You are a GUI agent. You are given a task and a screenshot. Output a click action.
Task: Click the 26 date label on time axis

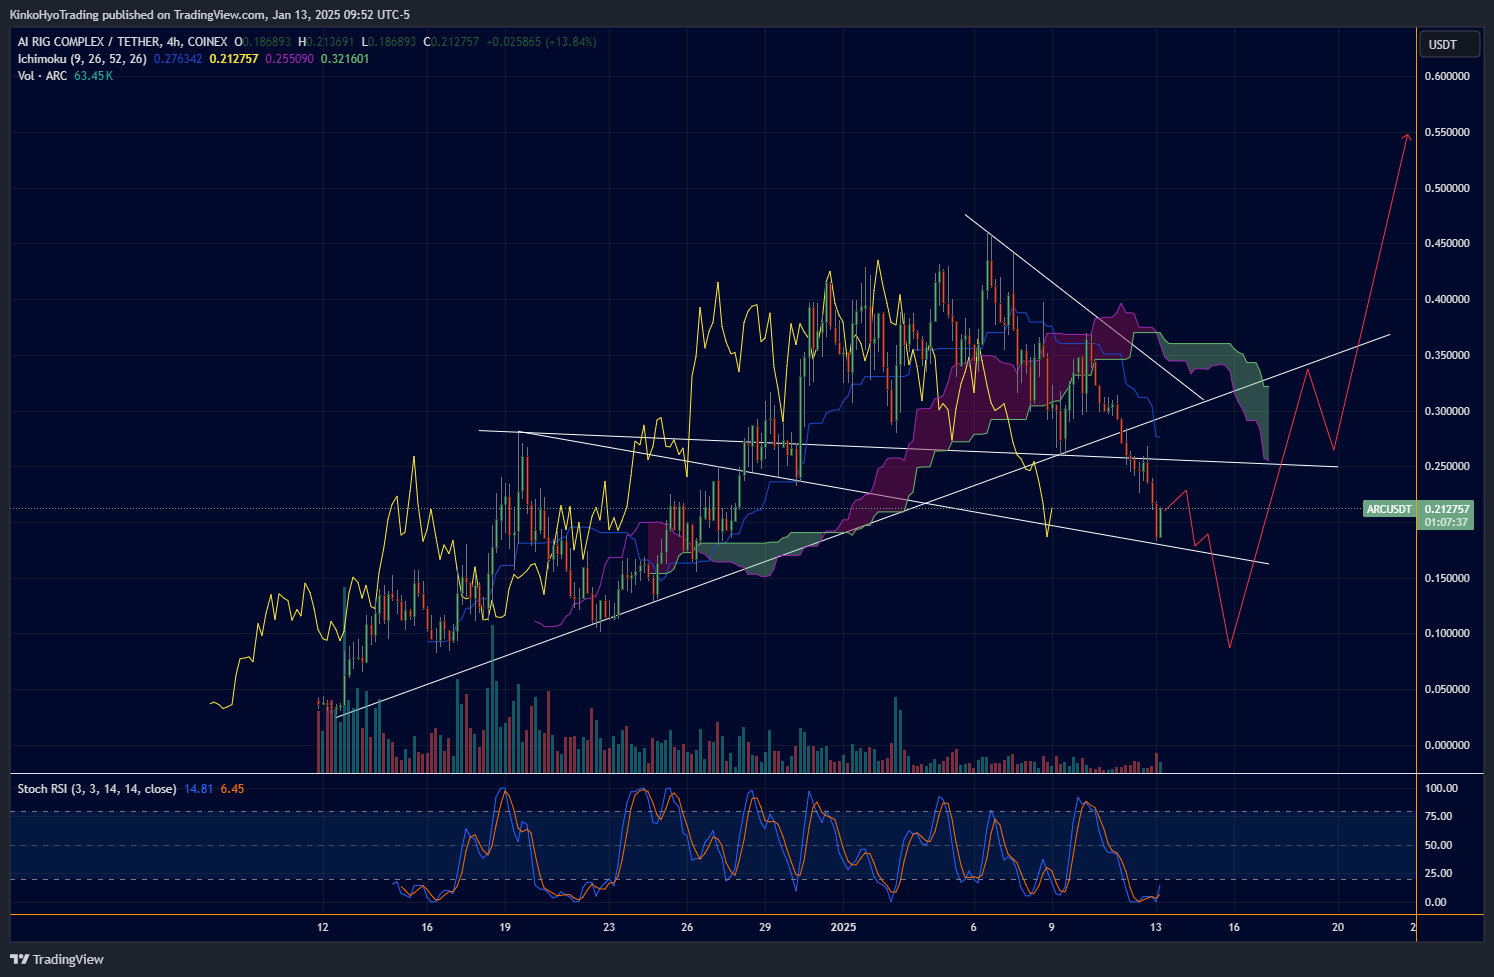(x=687, y=927)
